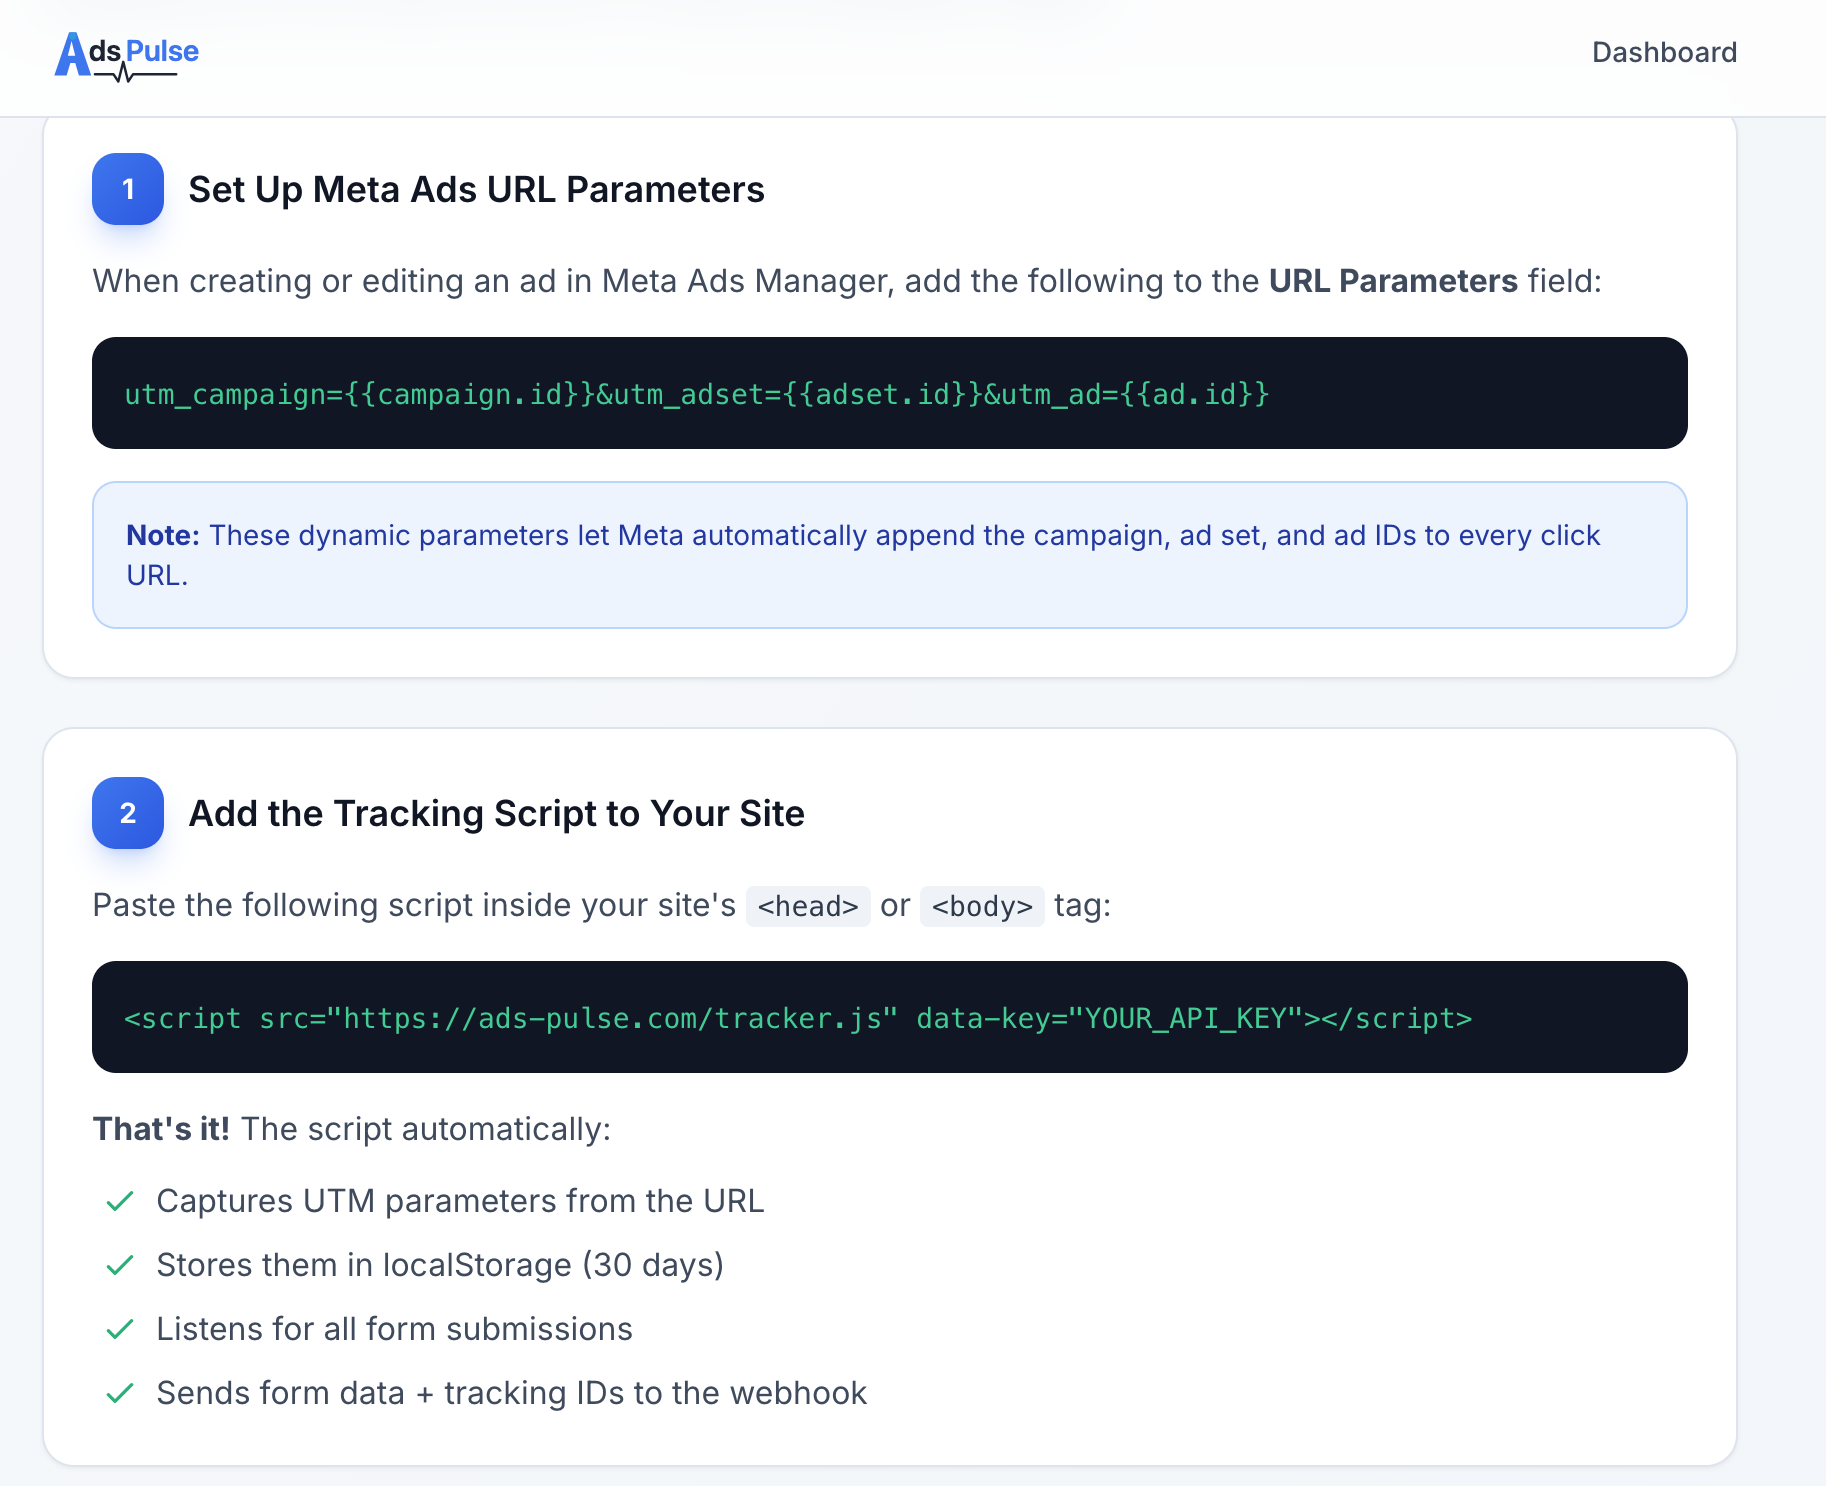Click the checkmark beside "Stores them in localStorage"
This screenshot has width=1826, height=1486.
pos(120,1264)
